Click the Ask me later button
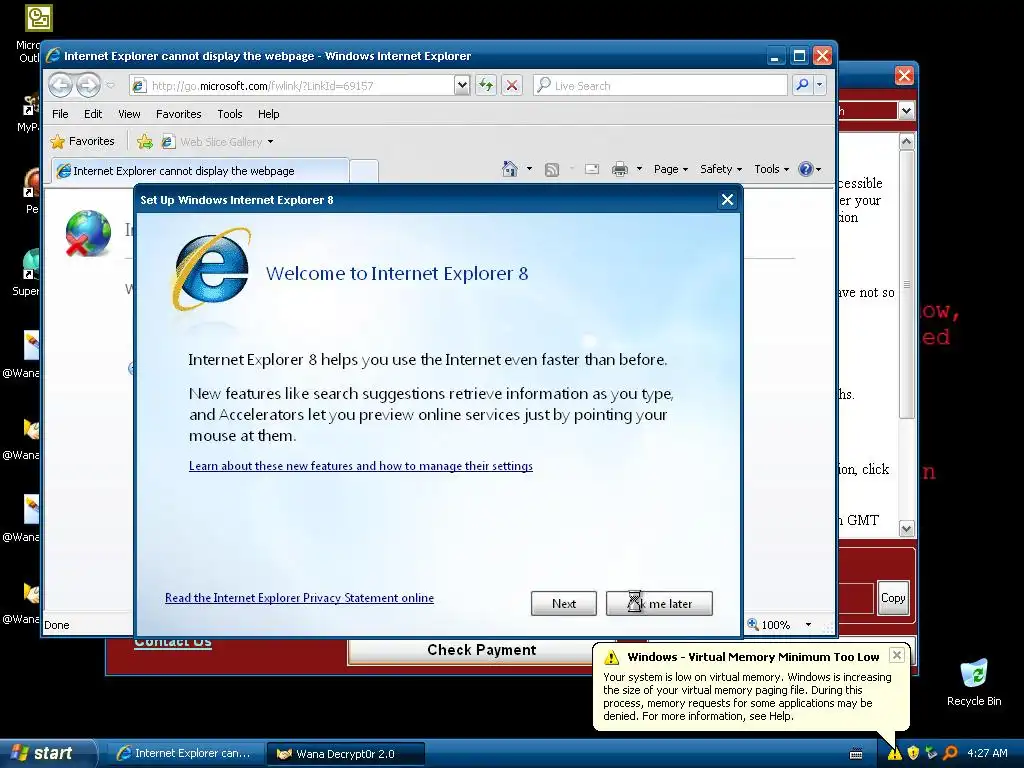1024x768 pixels. tap(659, 603)
